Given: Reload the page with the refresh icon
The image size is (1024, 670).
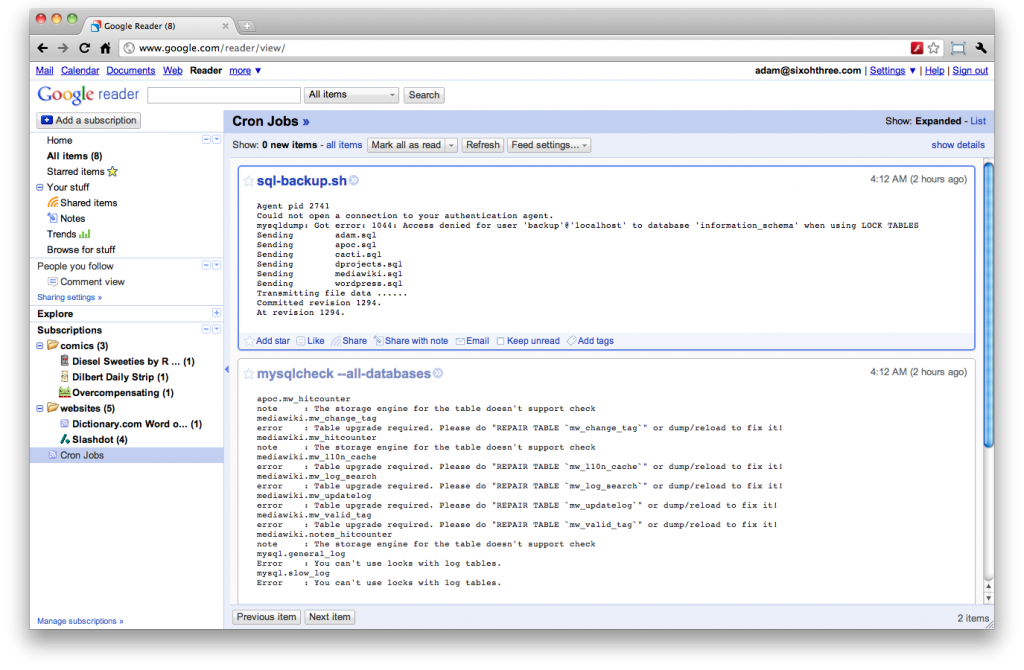Looking at the screenshot, I should [84, 48].
